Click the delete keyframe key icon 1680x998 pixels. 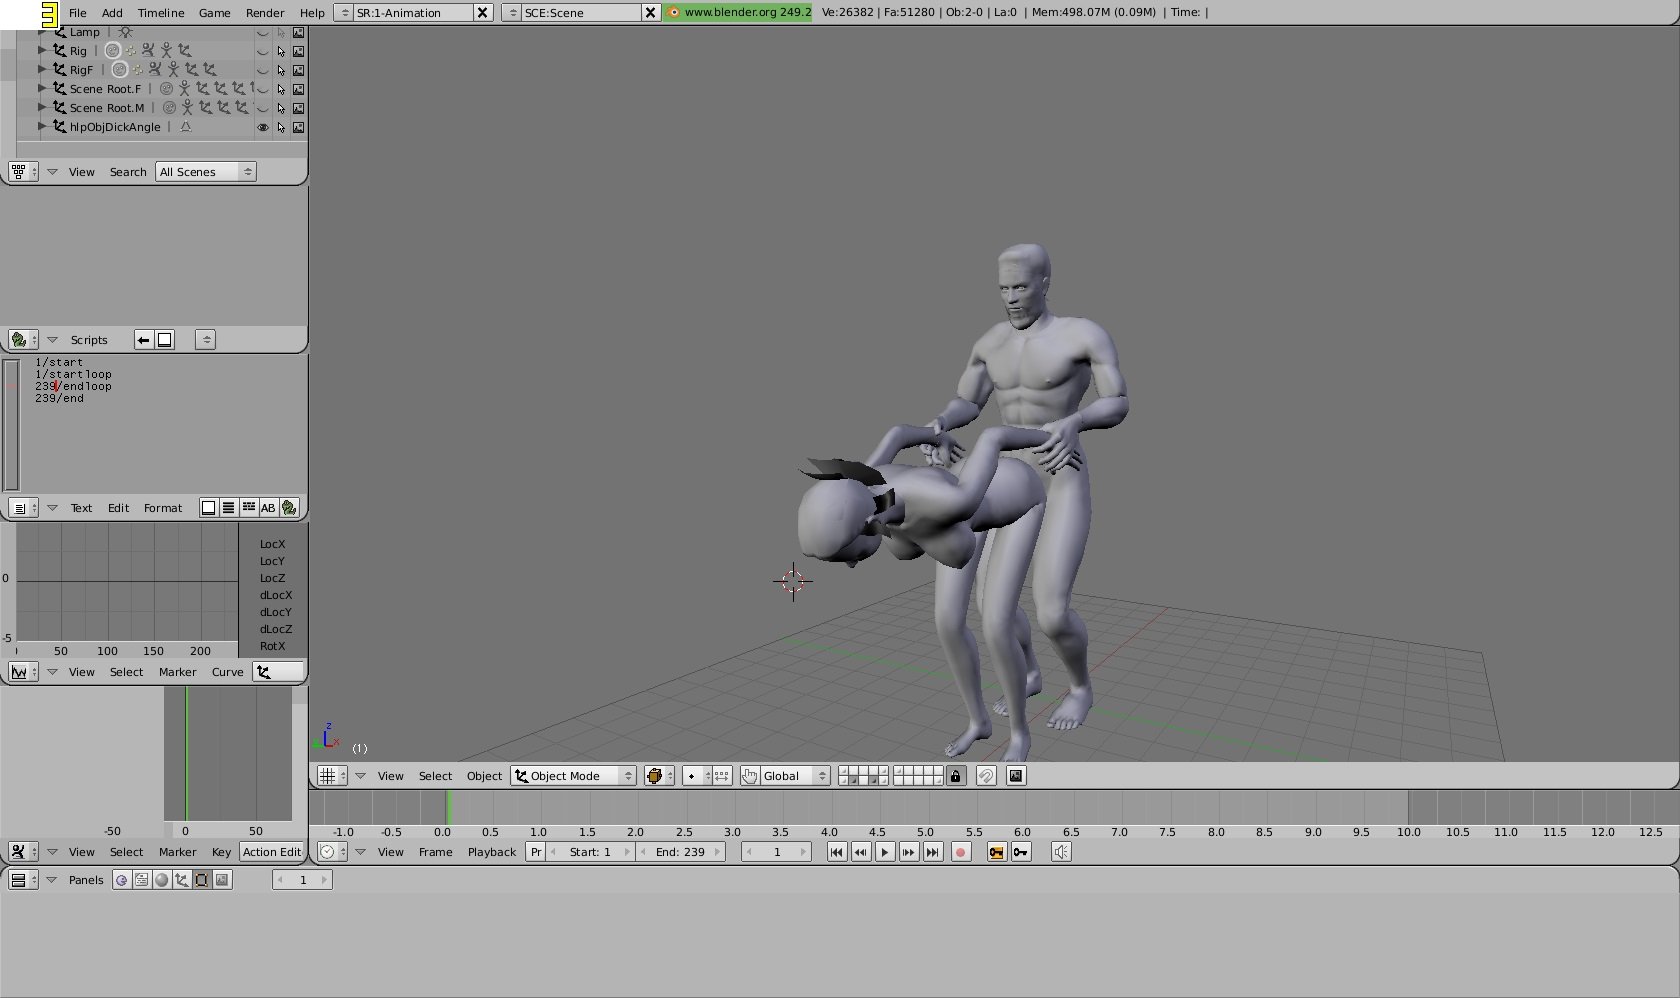[1021, 852]
